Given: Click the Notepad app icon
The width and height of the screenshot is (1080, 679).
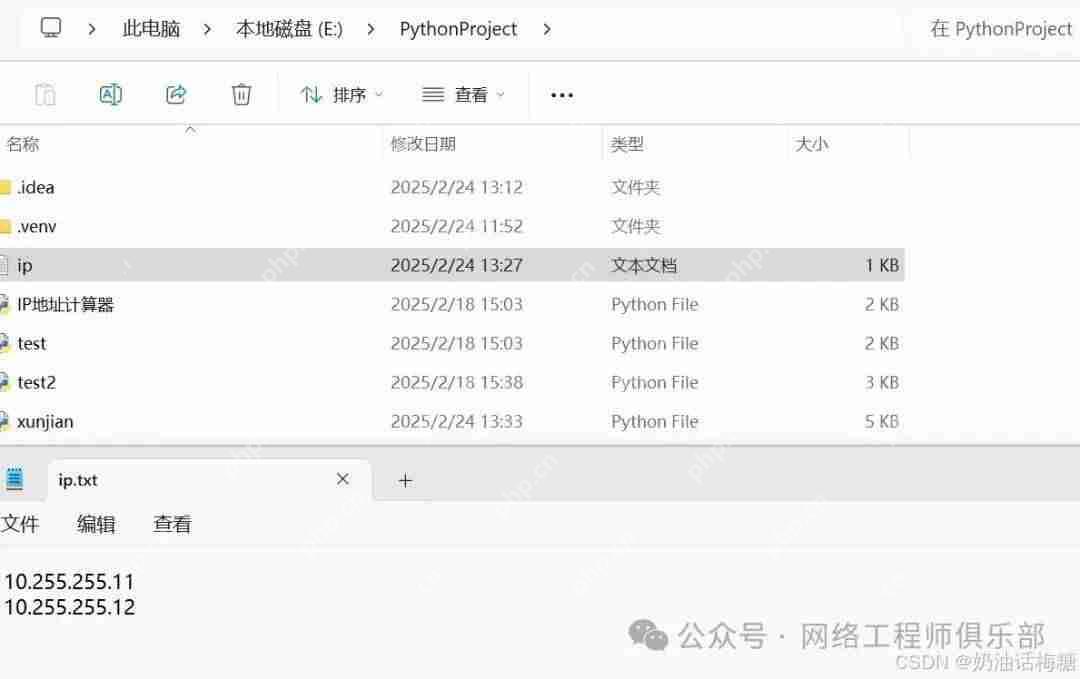Looking at the screenshot, I should 14,479.
